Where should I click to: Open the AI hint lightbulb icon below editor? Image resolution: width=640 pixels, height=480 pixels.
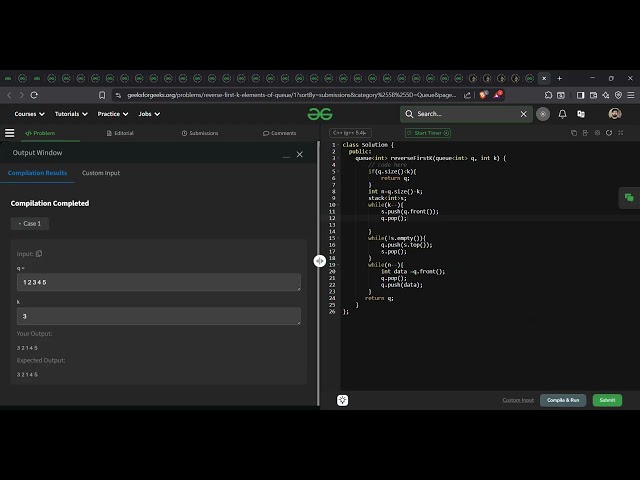pyautogui.click(x=342, y=400)
